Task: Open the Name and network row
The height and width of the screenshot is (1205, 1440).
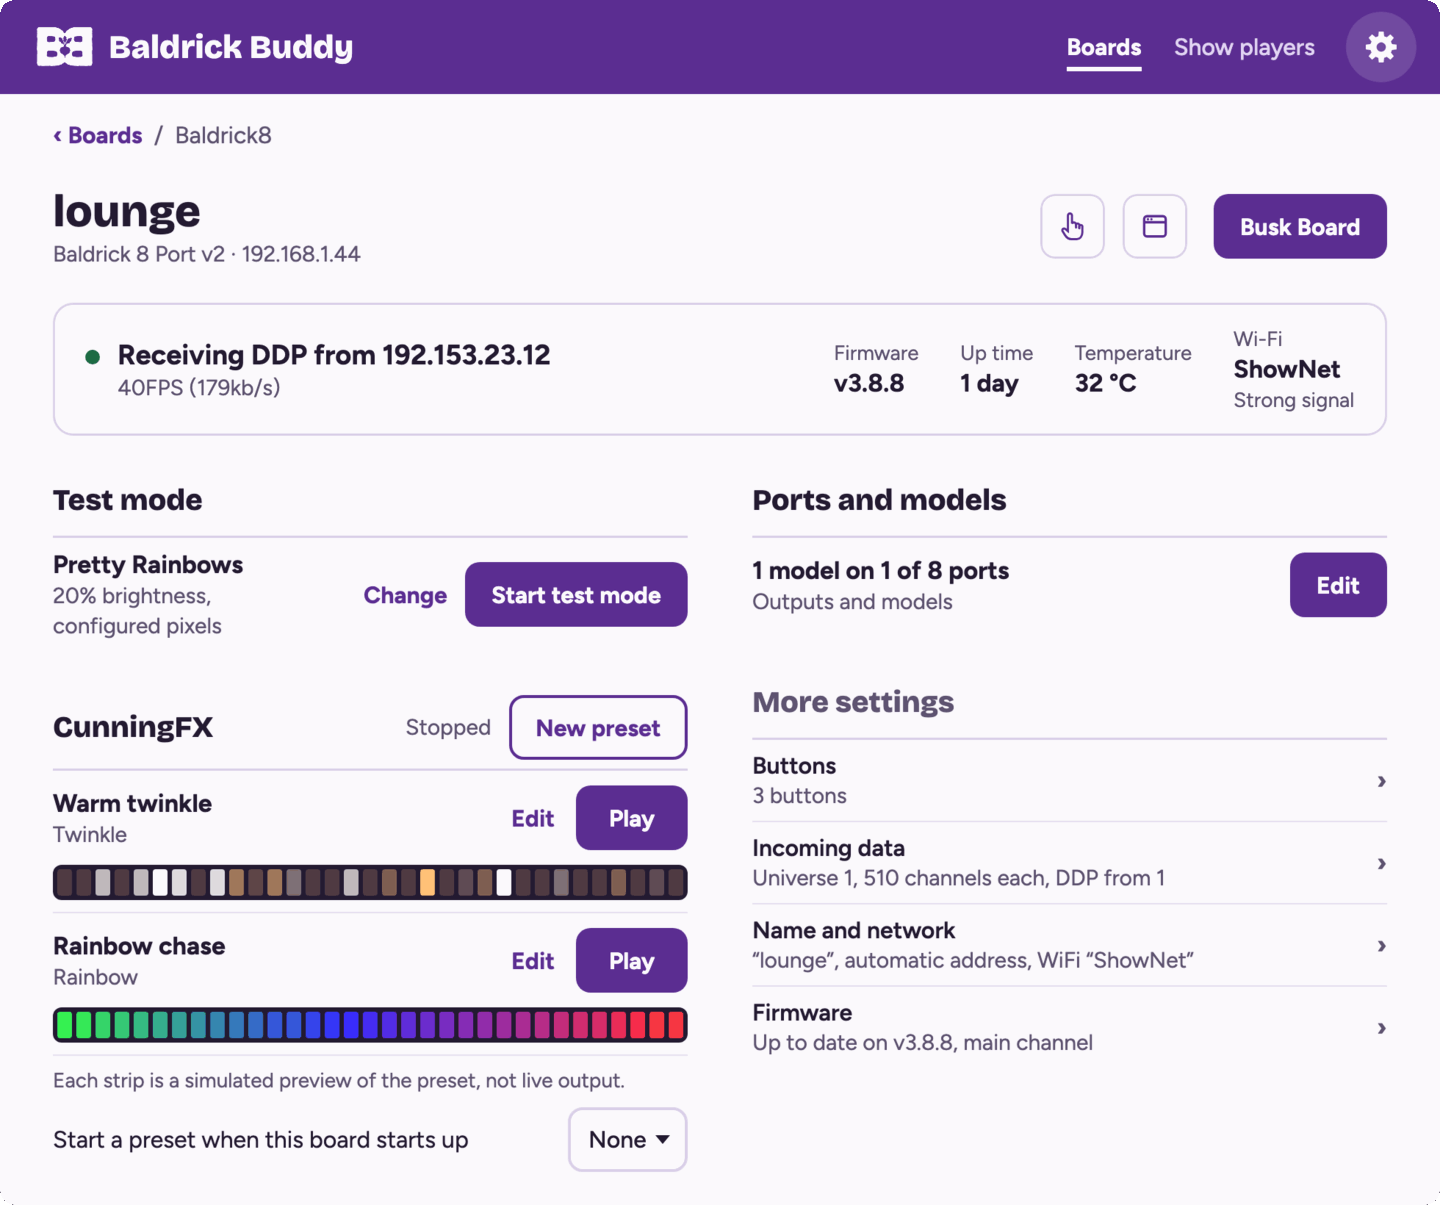Action: tap(1069, 945)
